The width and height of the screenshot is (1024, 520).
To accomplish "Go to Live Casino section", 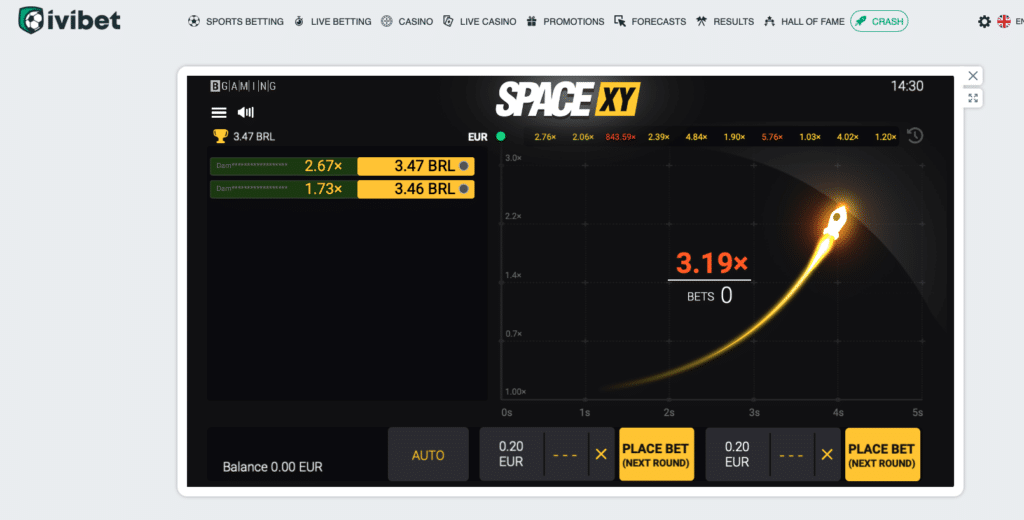I will (479, 22).
